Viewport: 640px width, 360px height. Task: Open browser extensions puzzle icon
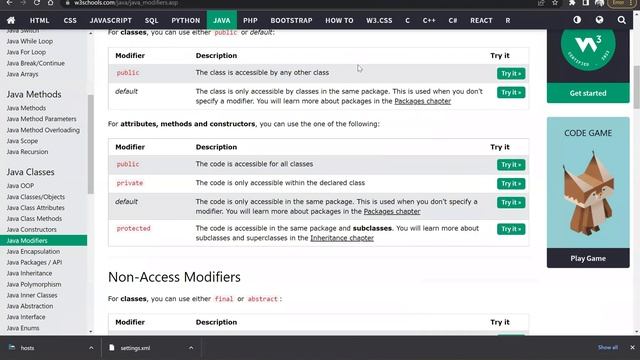coord(572,3)
